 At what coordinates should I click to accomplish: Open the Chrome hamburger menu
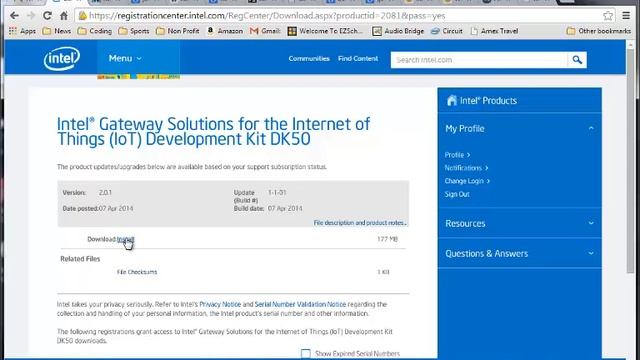626,16
